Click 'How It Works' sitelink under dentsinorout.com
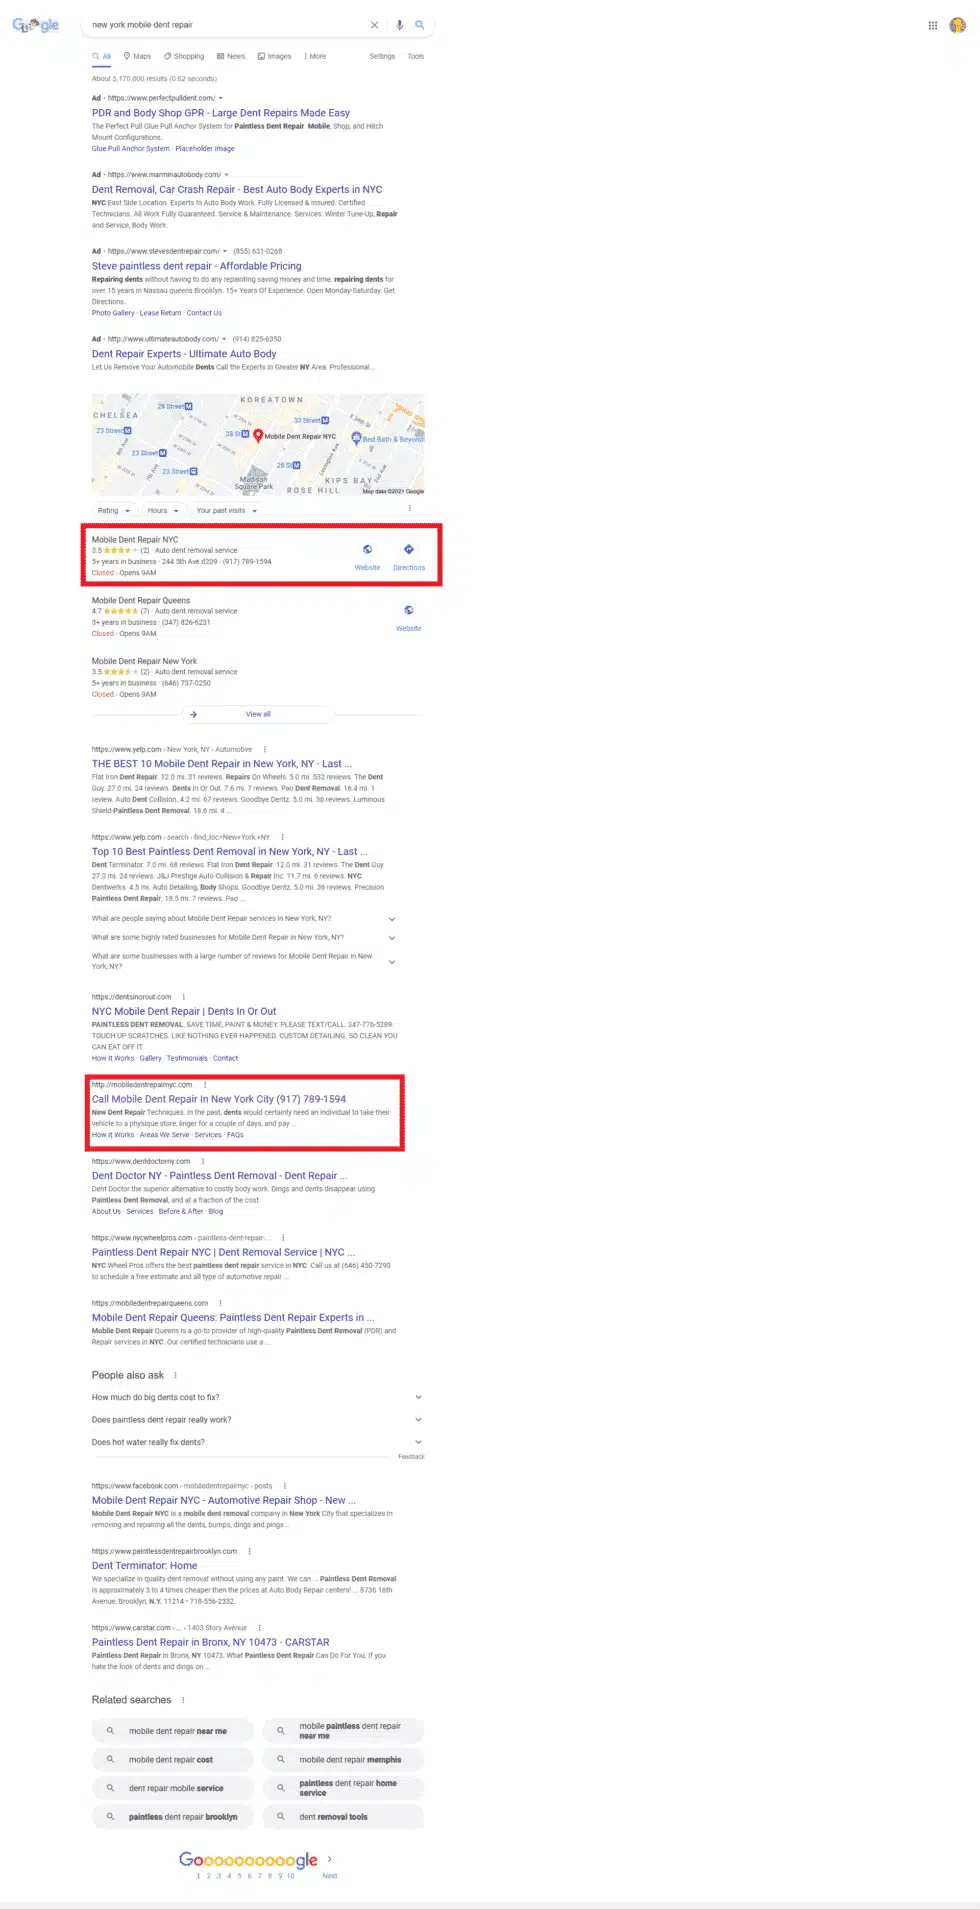 113,1058
